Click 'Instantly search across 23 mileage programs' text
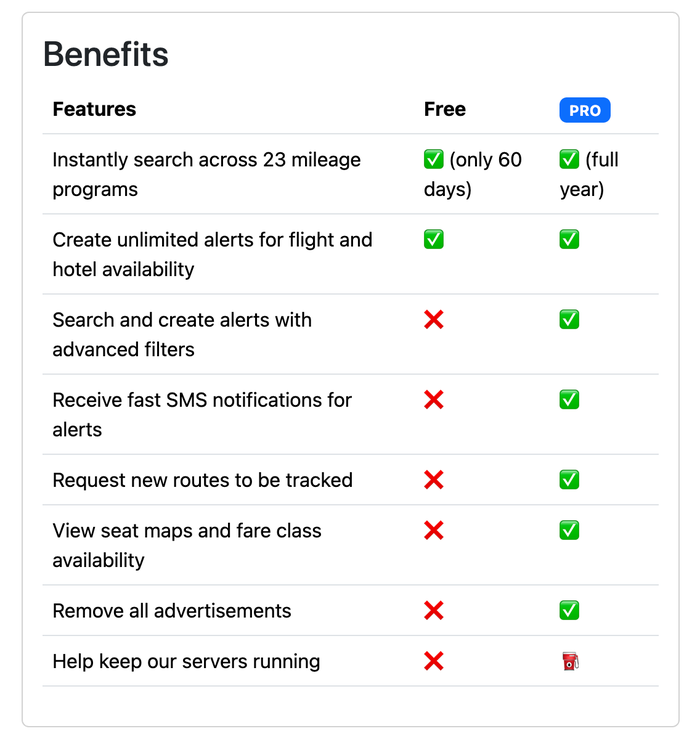Viewport: 700px width, 747px height. 206,174
